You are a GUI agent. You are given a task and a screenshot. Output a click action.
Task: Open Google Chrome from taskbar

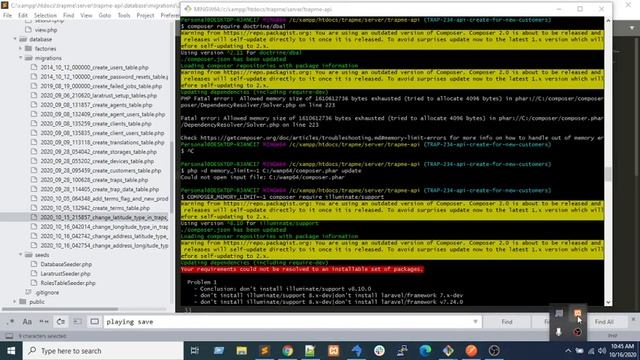(x=287, y=351)
